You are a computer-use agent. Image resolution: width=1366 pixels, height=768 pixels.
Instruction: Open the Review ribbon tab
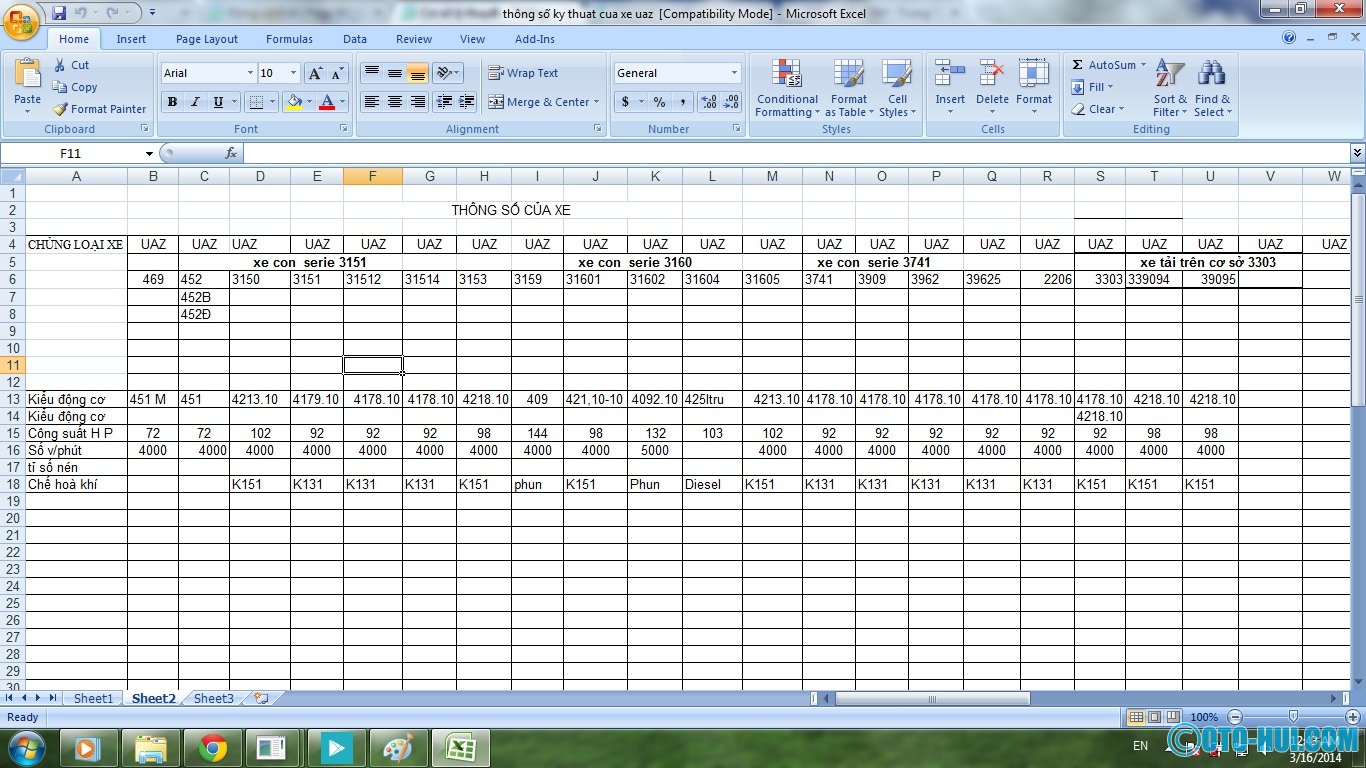(x=413, y=39)
